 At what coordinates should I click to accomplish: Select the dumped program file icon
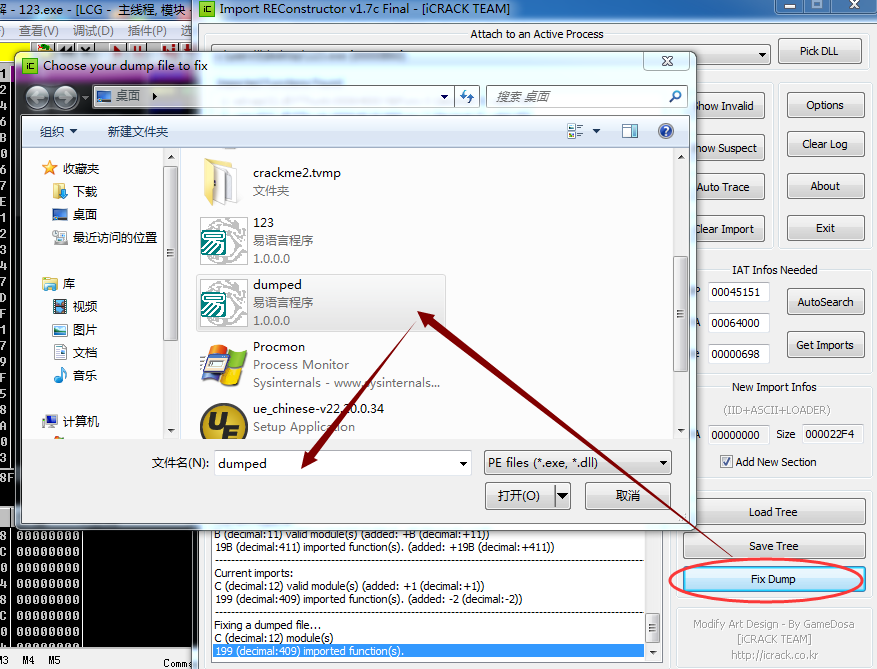tap(224, 303)
